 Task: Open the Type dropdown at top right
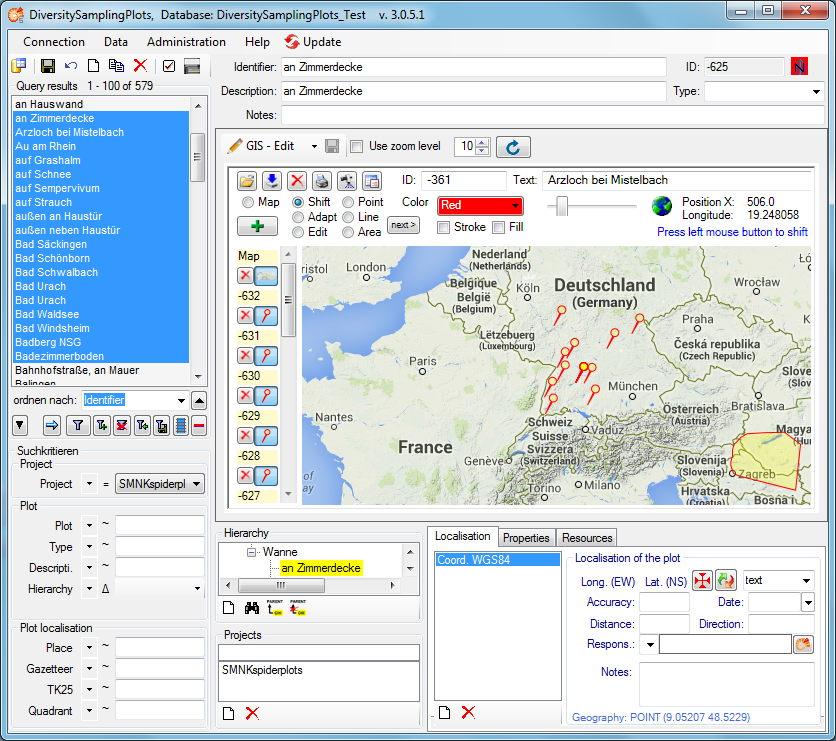pyautogui.click(x=765, y=91)
